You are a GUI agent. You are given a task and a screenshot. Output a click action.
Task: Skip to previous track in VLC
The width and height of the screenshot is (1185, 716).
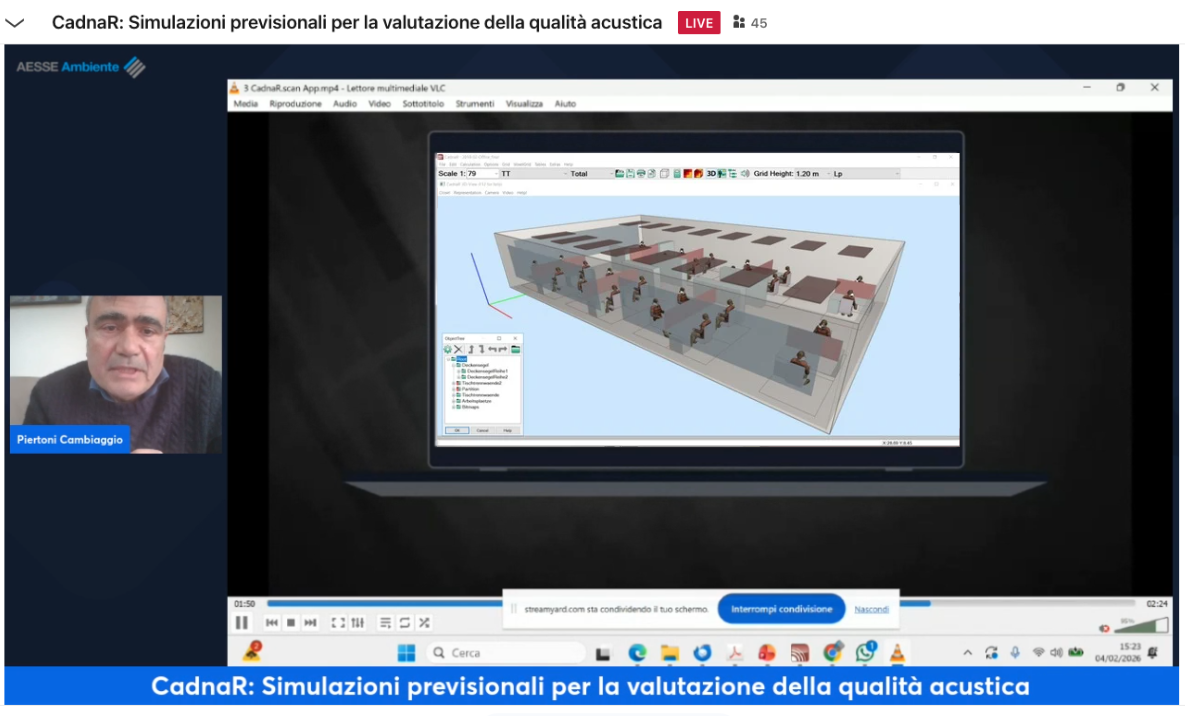click(272, 623)
